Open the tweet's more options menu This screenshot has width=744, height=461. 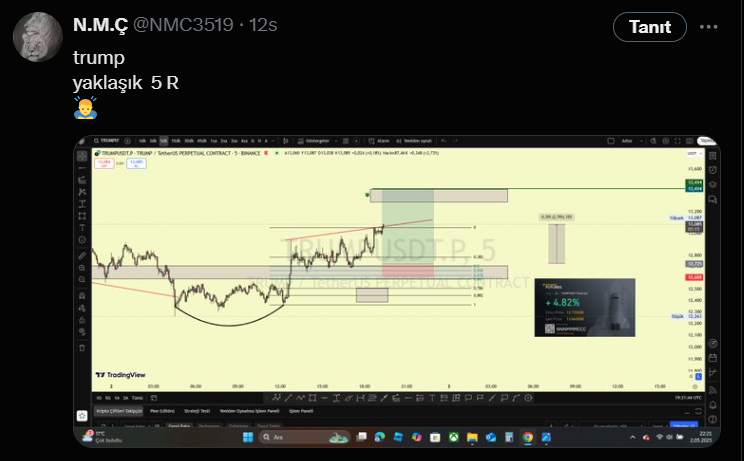(x=708, y=27)
